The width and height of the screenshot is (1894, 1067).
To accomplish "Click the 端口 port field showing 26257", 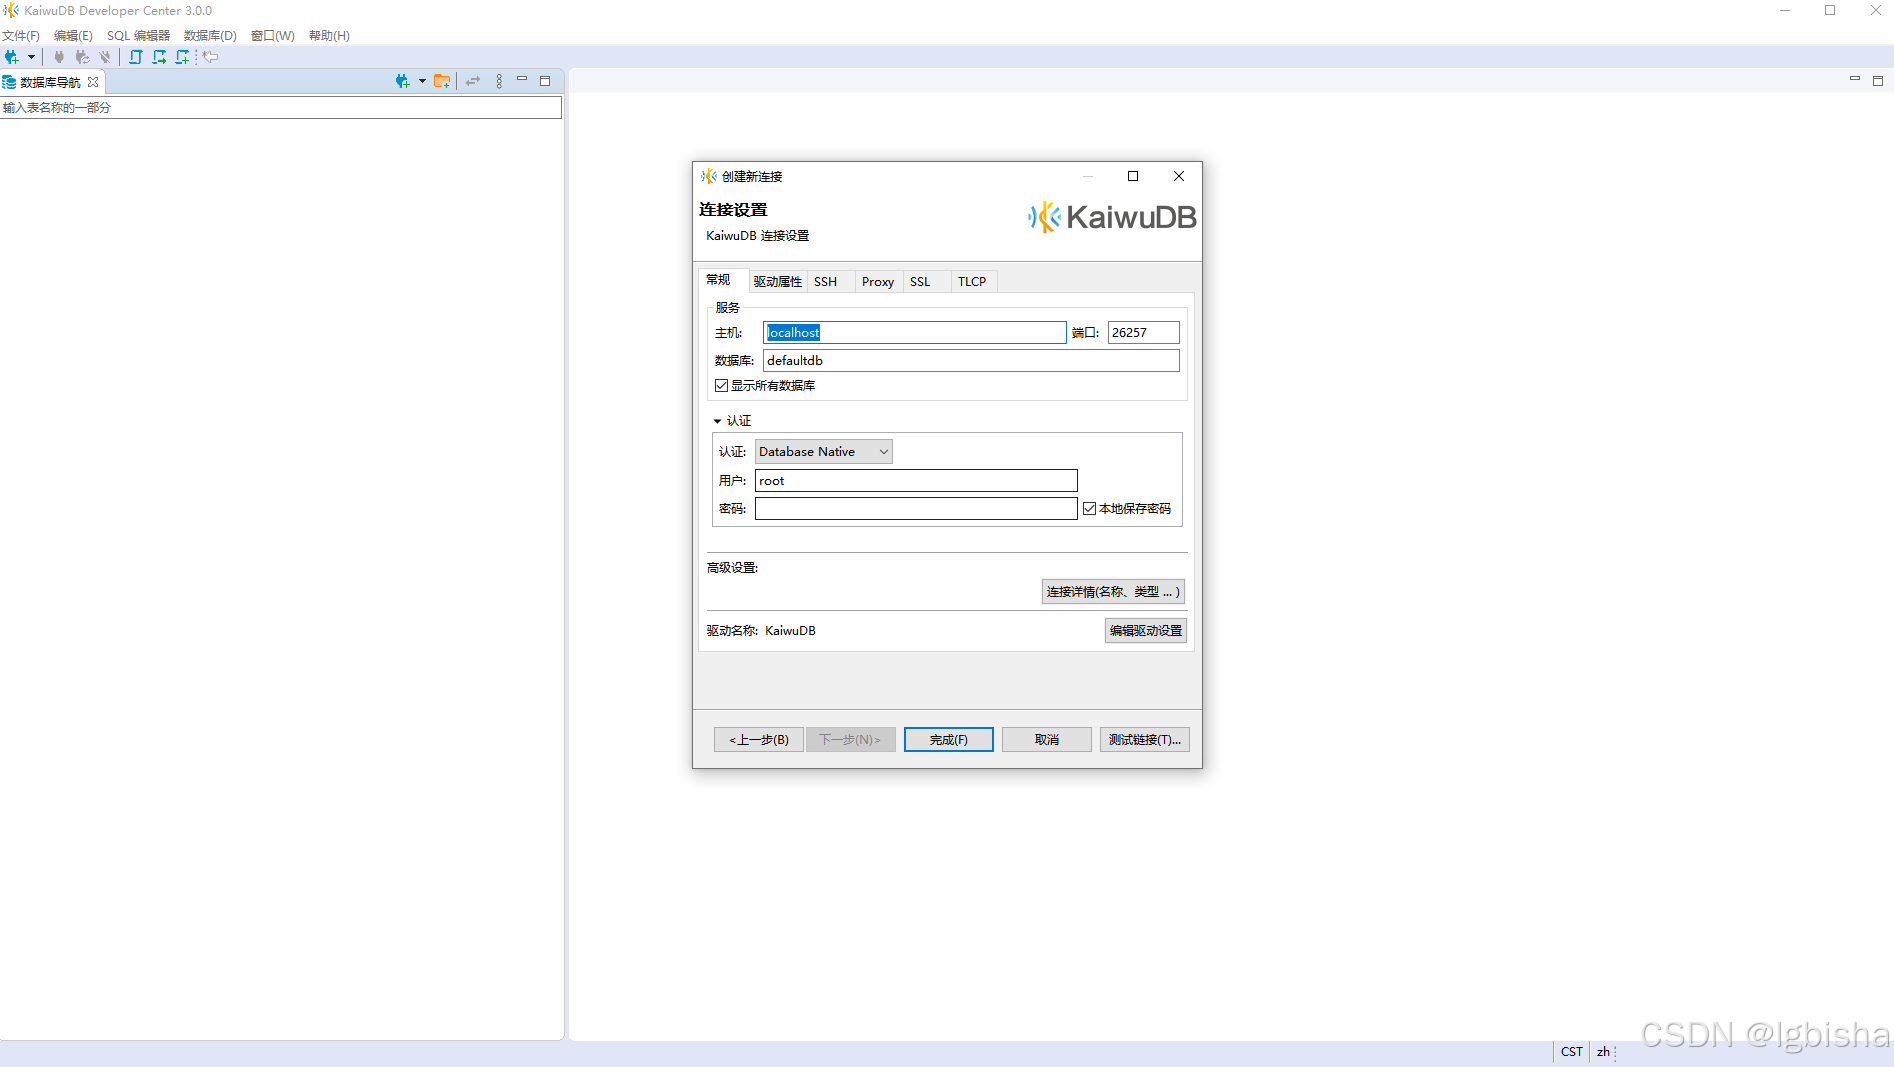I will [1143, 332].
